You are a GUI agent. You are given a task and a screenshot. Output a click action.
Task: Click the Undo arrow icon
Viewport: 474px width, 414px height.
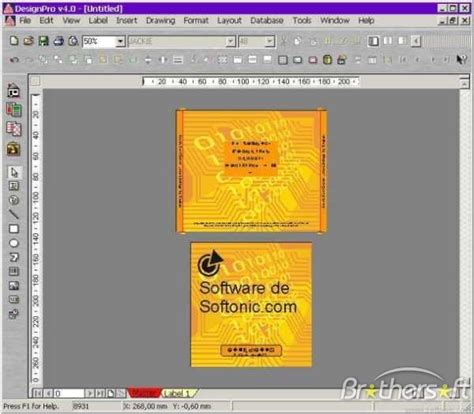pyautogui.click(x=14, y=60)
